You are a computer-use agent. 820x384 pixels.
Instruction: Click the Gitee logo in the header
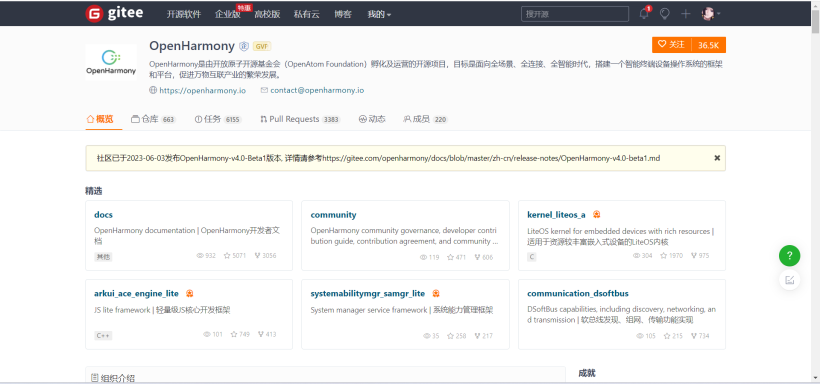pyautogui.click(x=114, y=14)
